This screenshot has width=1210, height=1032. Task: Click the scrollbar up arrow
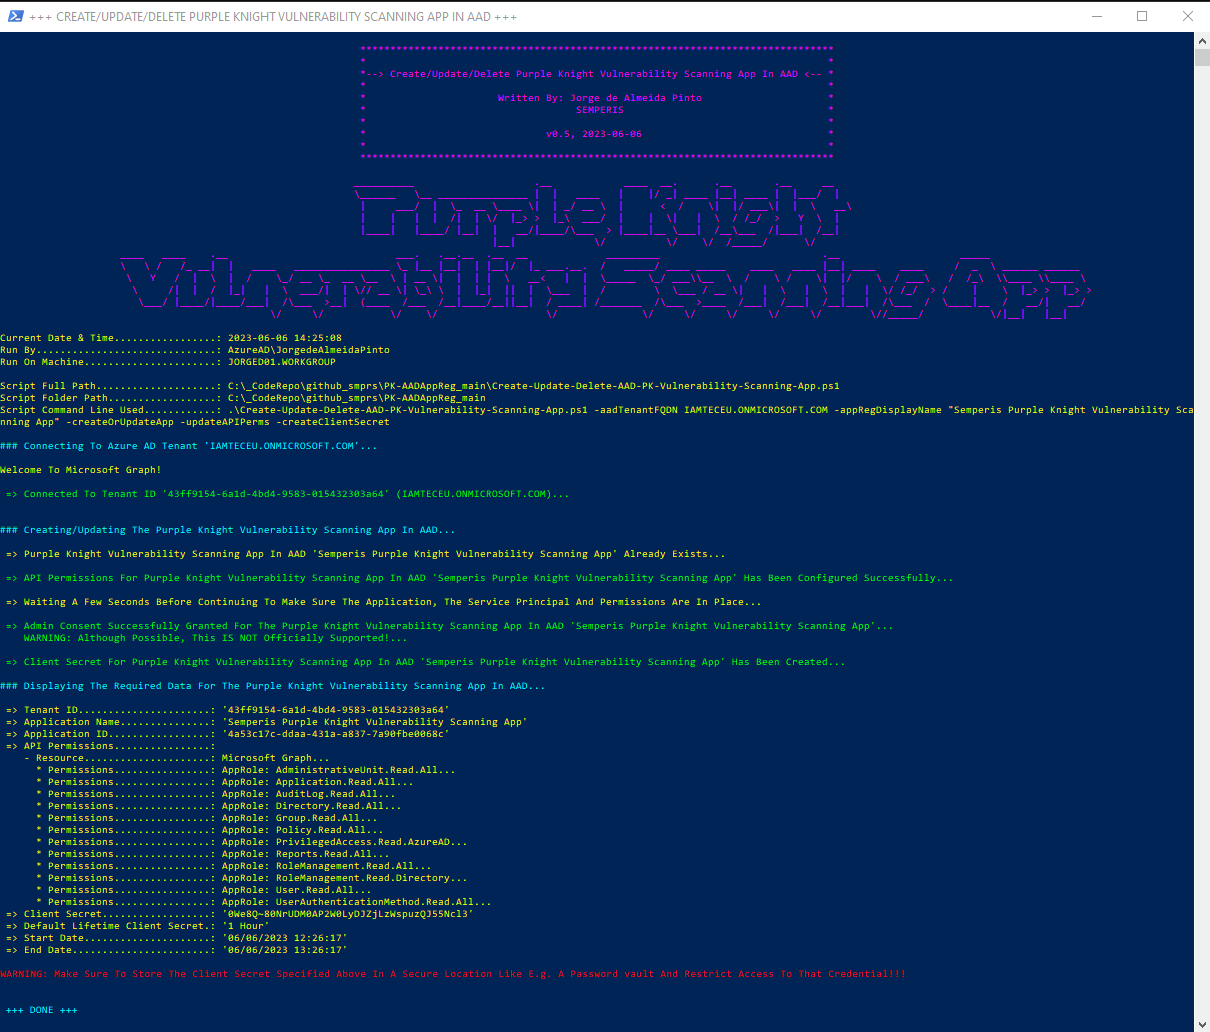coord(1202,40)
